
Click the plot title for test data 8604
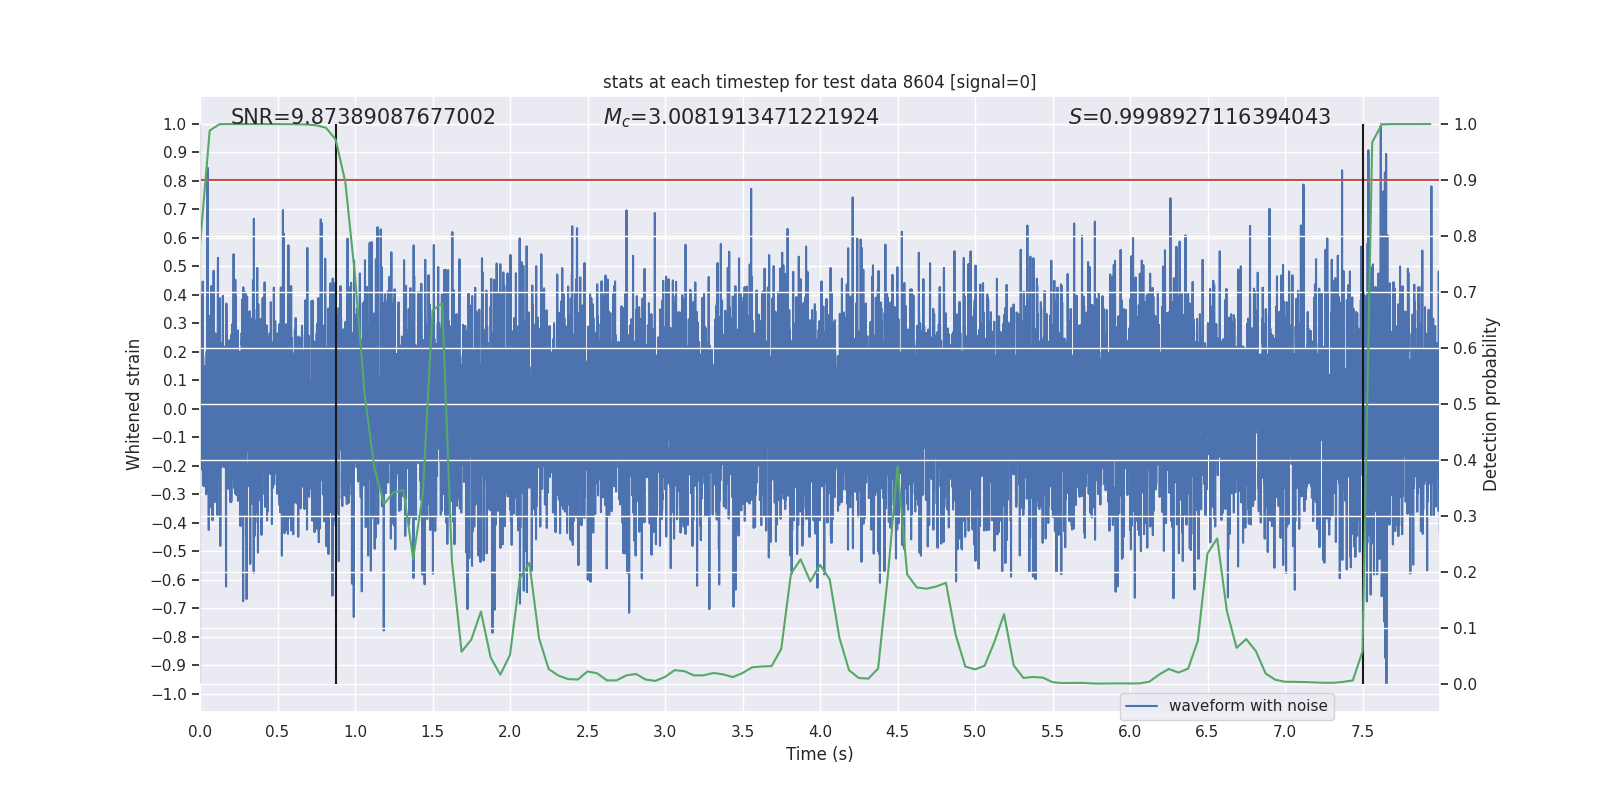pyautogui.click(x=819, y=82)
